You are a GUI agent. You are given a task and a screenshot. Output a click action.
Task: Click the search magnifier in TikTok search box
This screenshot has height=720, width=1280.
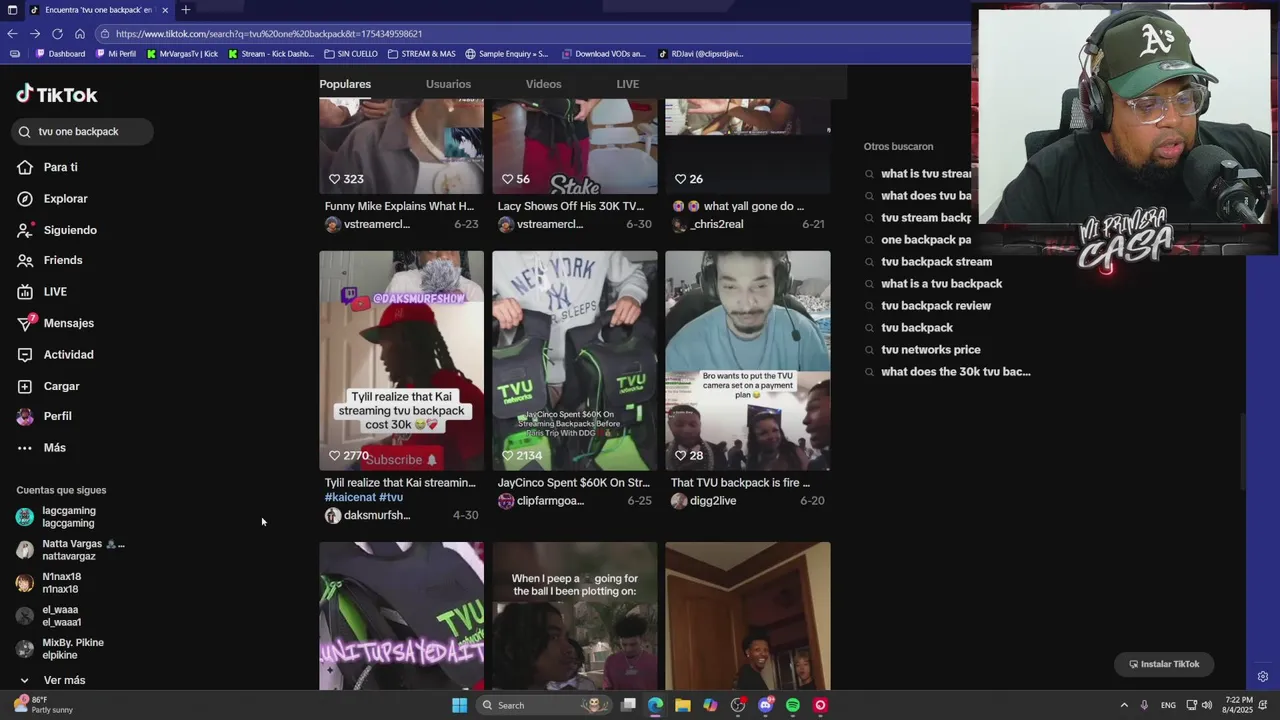coord(25,132)
